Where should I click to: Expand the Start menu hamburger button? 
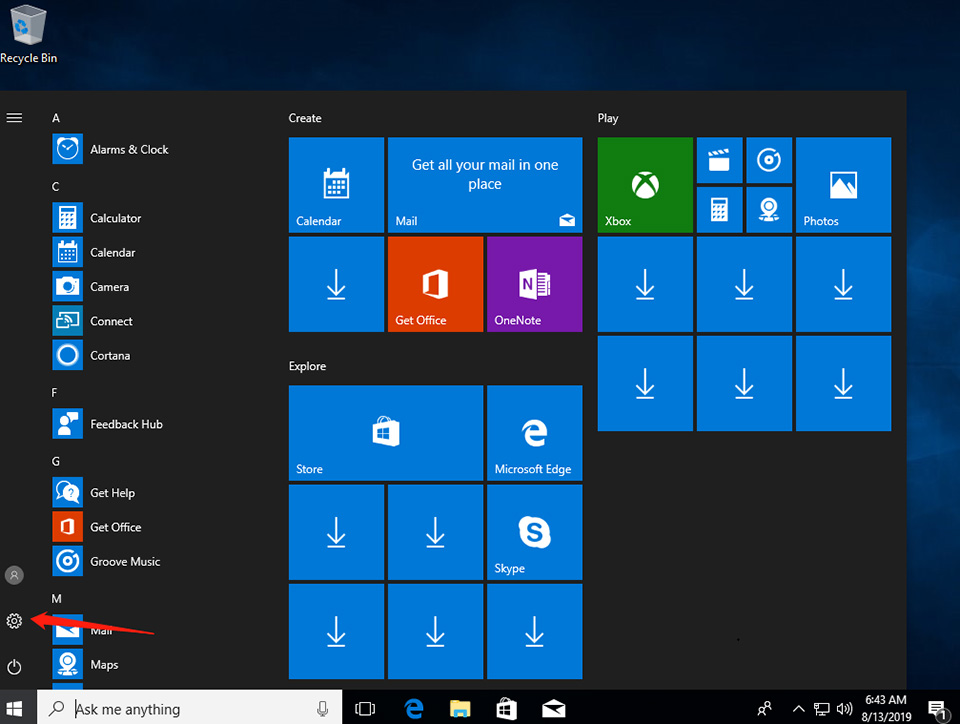[14, 118]
